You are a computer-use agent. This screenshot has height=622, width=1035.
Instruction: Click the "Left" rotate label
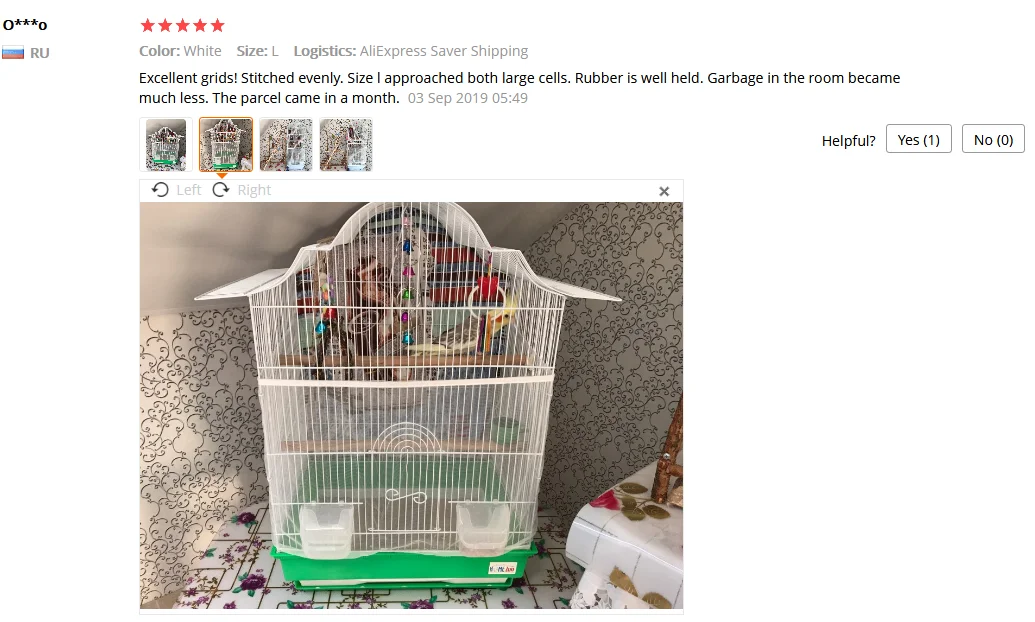coord(189,190)
